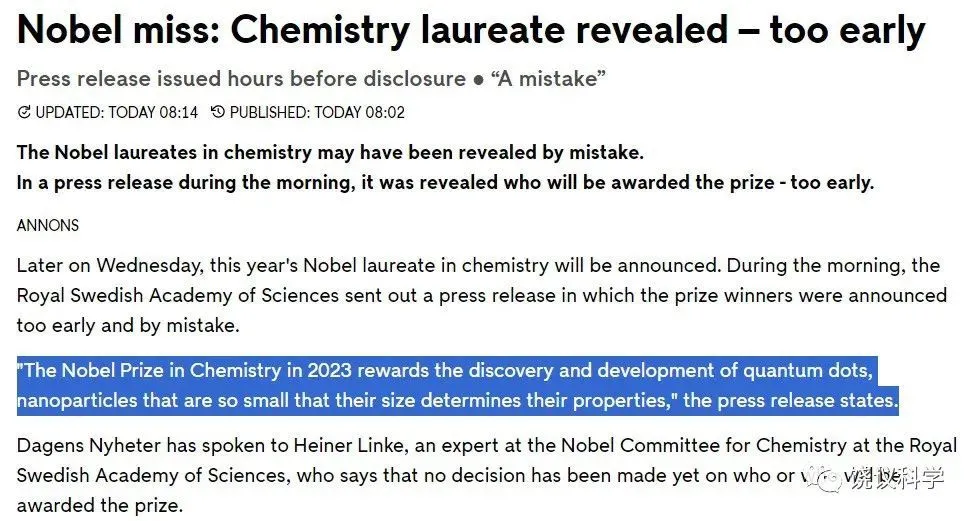Click the words 'too early' in the headline
Viewport: 976px width, 521px height.
pos(848,31)
